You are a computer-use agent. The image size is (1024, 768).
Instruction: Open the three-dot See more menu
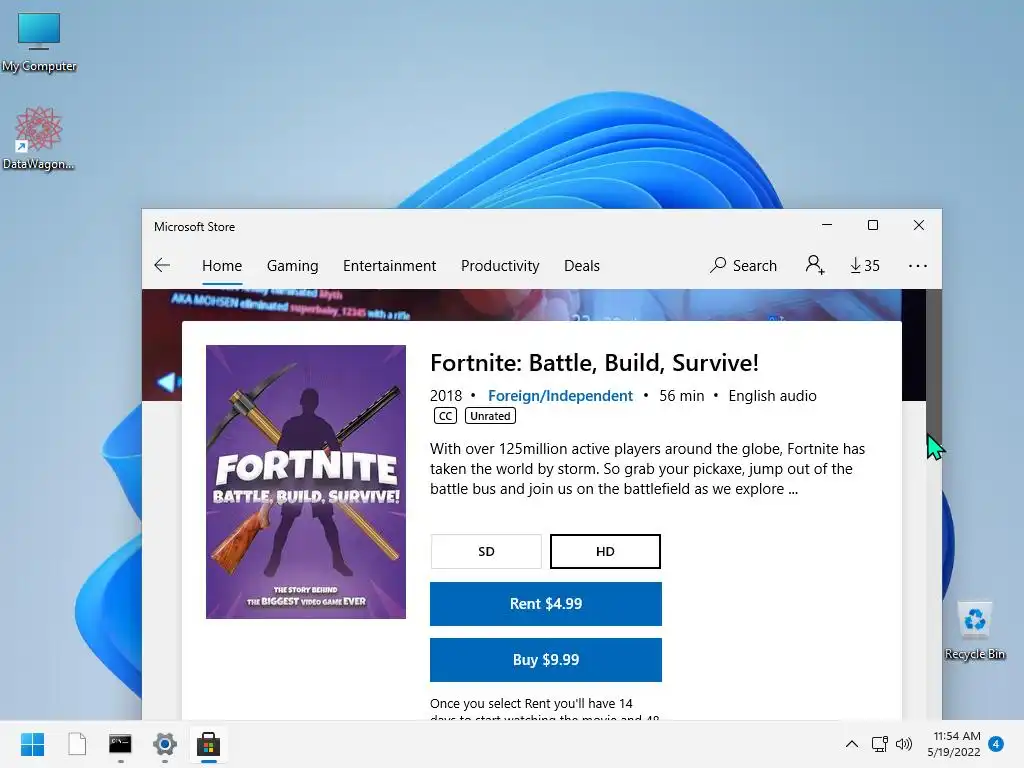point(918,266)
